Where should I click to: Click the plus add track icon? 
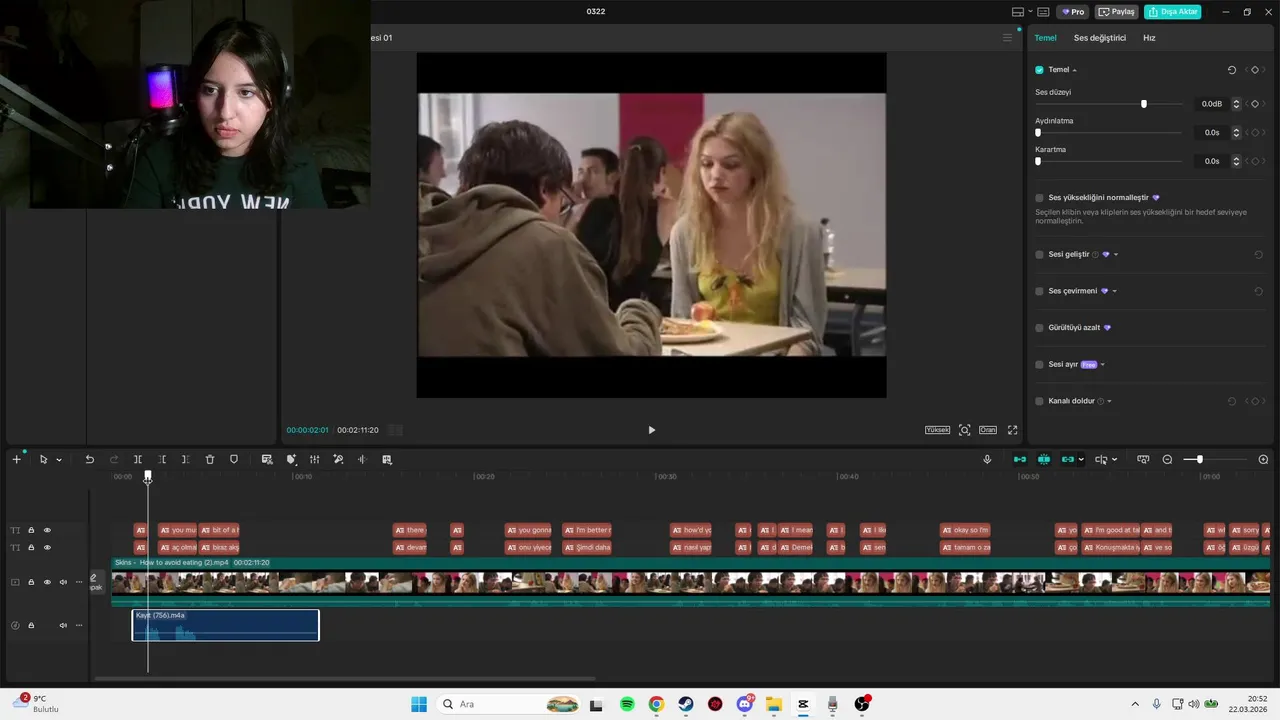(16, 460)
